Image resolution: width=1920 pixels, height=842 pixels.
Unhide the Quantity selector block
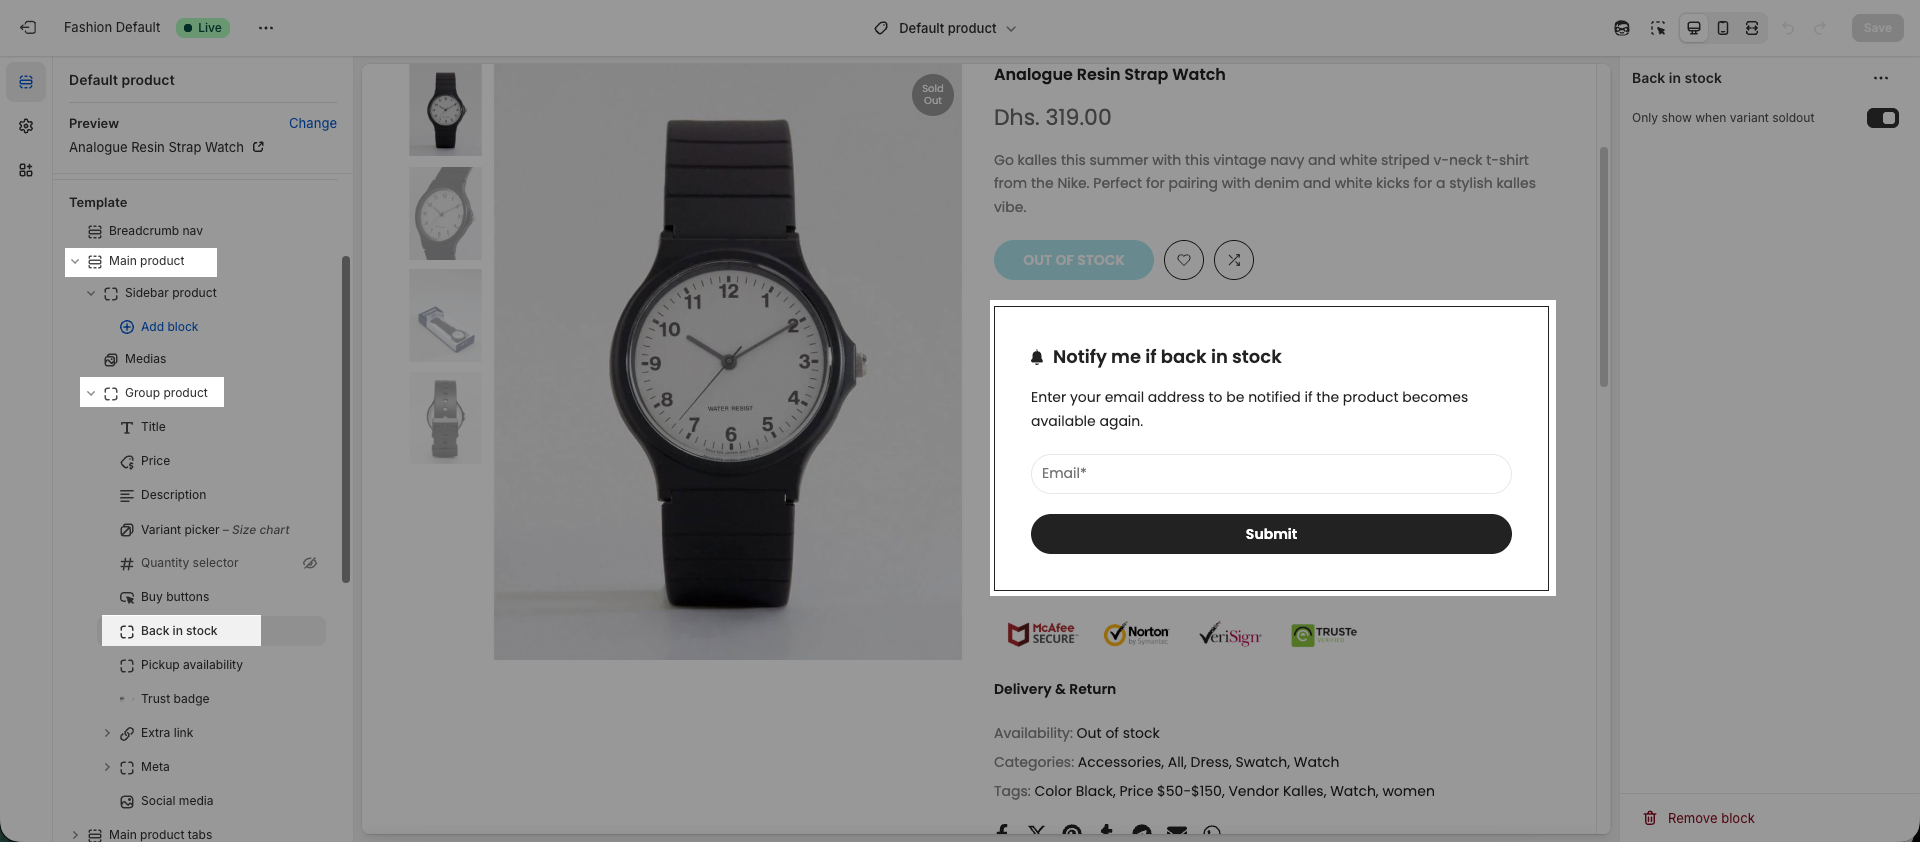pos(310,563)
